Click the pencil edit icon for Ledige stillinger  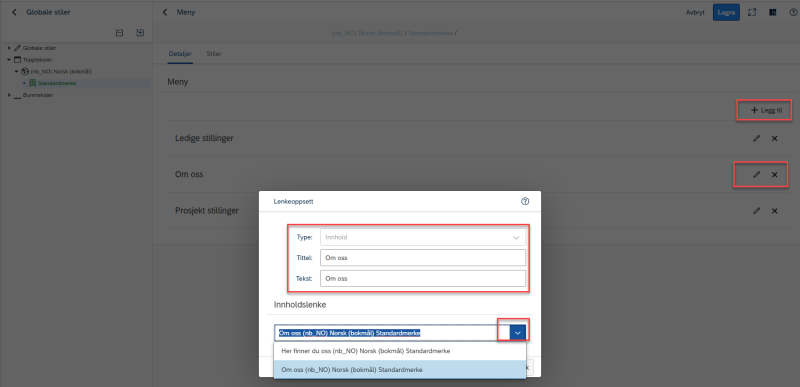coord(757,139)
